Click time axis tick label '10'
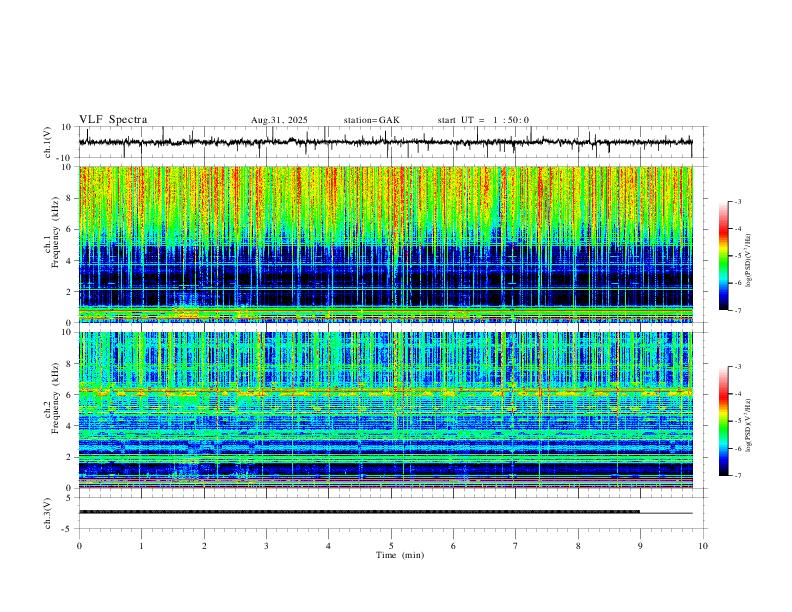Viewport: 792px width, 612px height. click(x=703, y=546)
